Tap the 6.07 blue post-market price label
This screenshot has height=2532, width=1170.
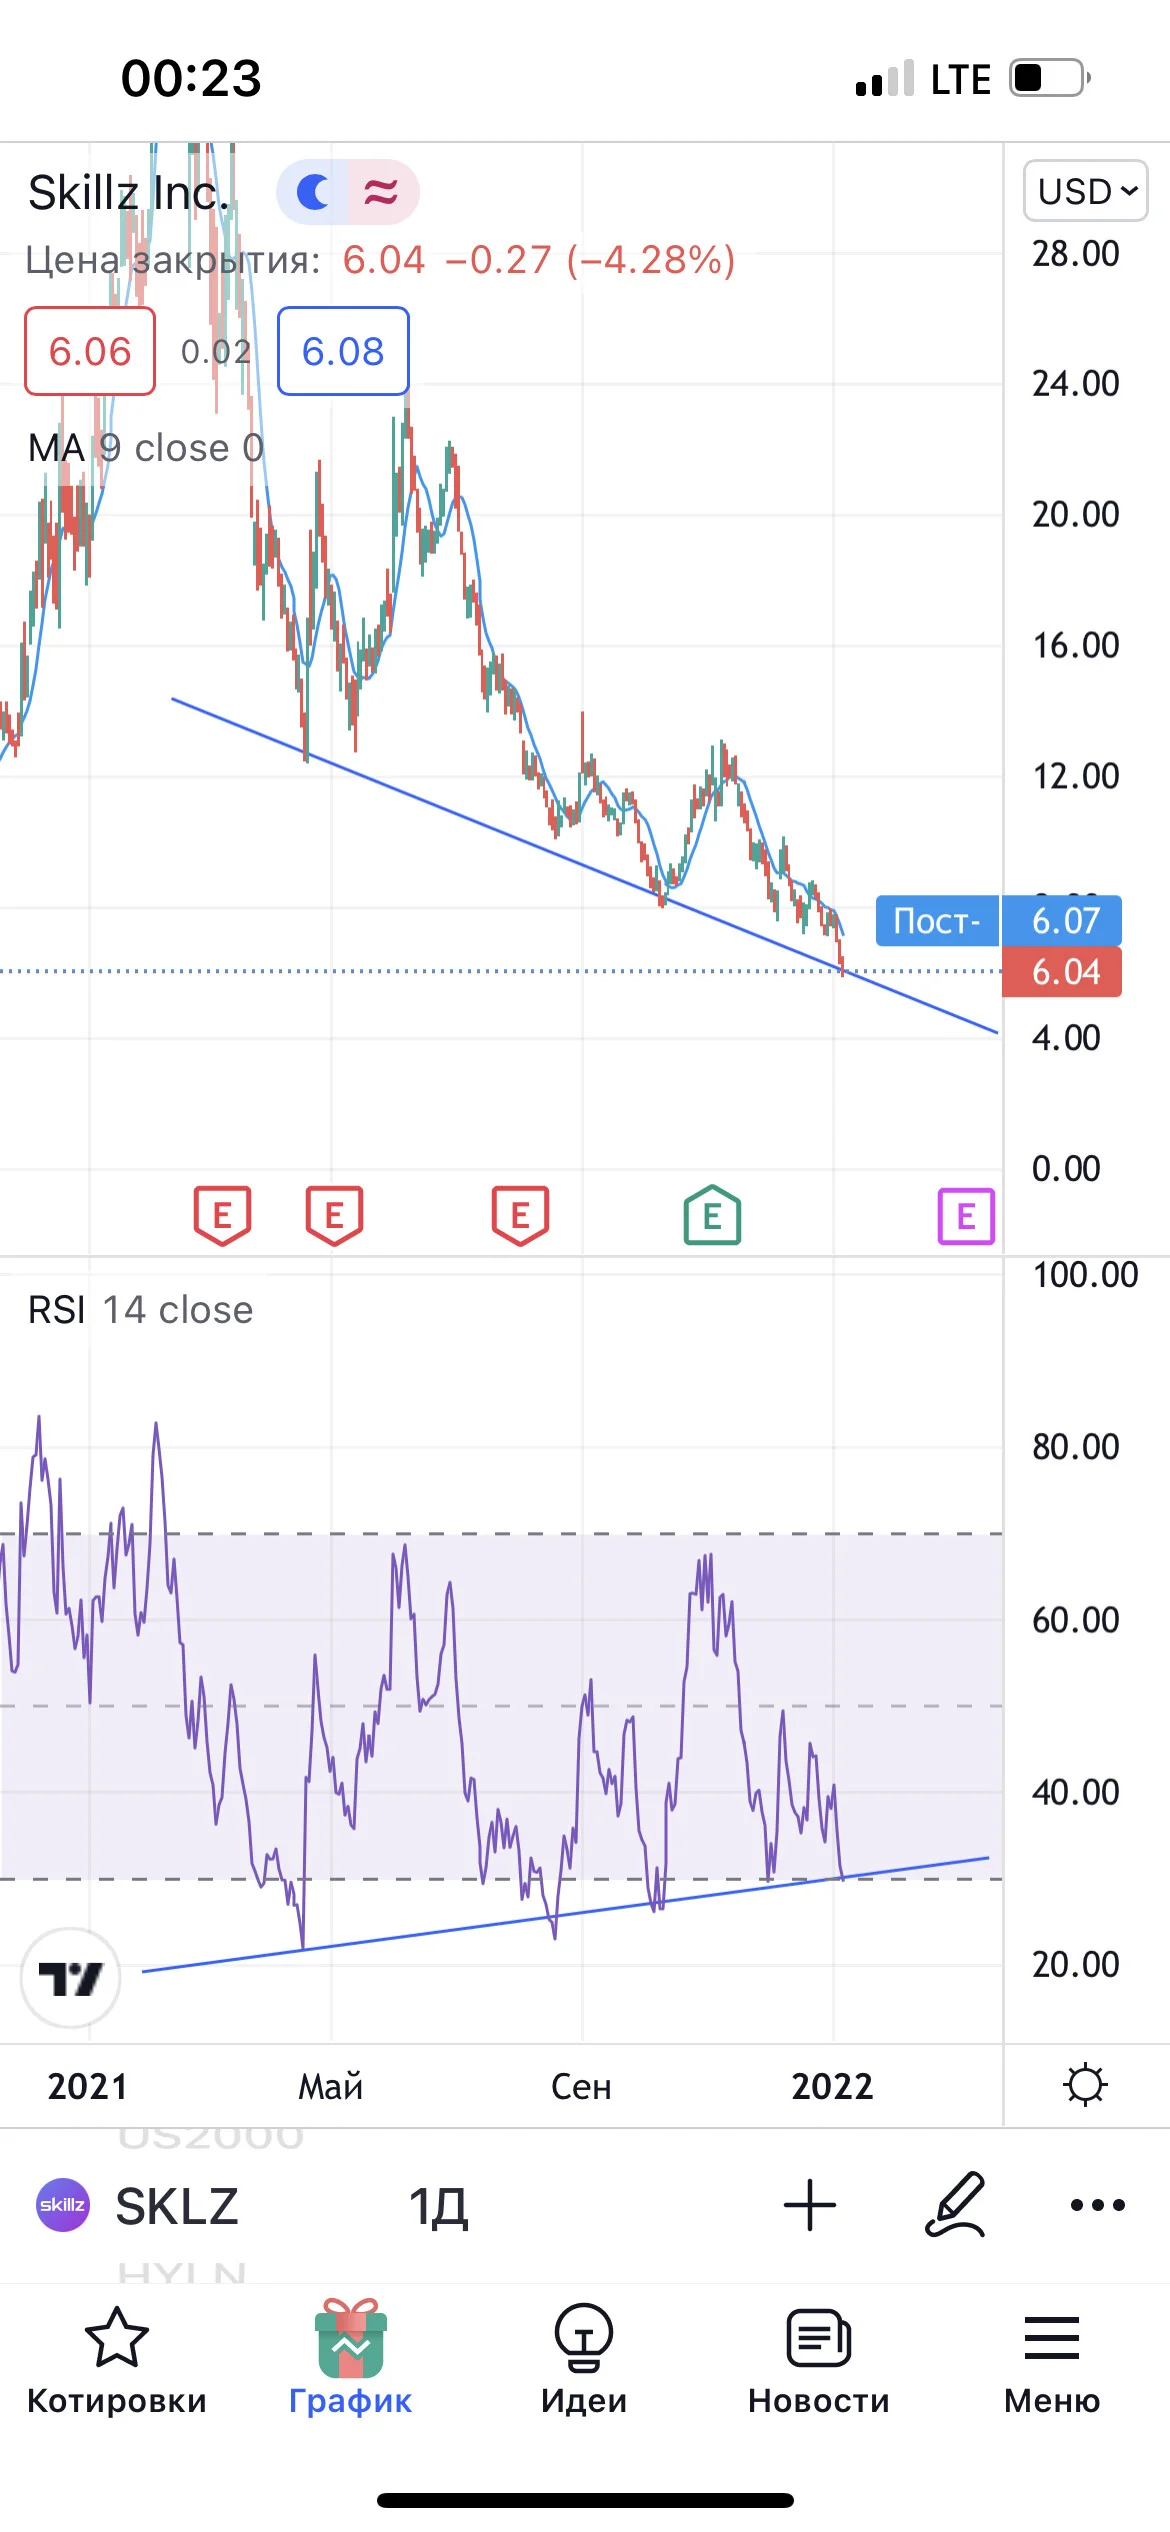coord(1062,920)
